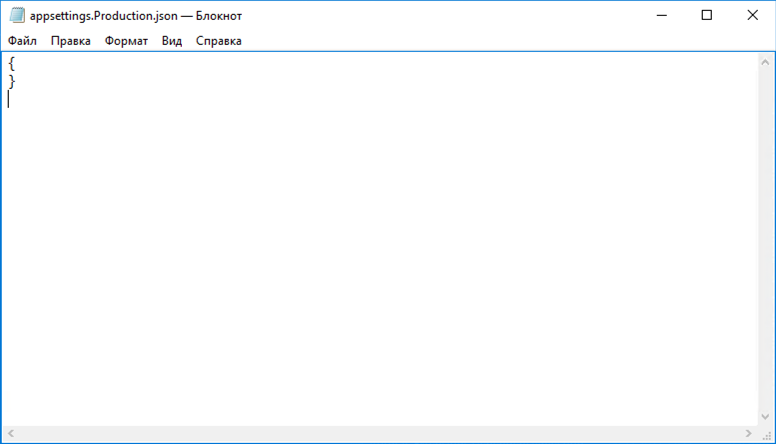Click the window resize grip in the corner
This screenshot has height=444, width=776.
766,434
